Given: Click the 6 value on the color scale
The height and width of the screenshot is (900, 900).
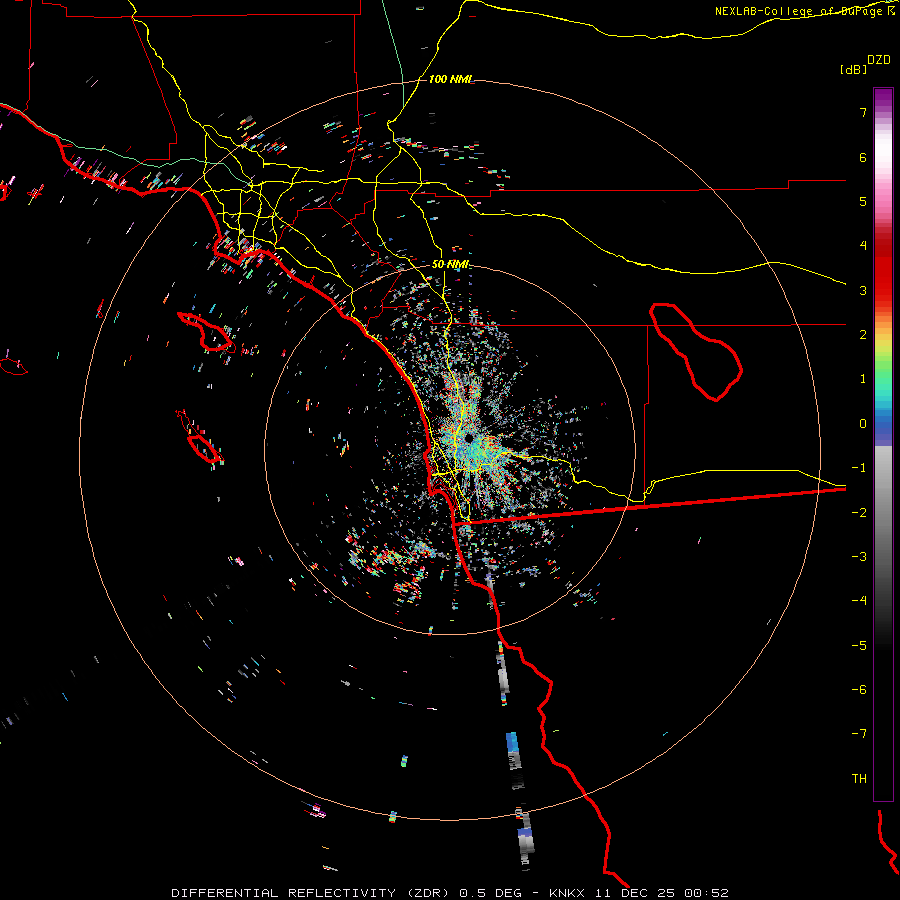Looking at the screenshot, I should [x=863, y=157].
